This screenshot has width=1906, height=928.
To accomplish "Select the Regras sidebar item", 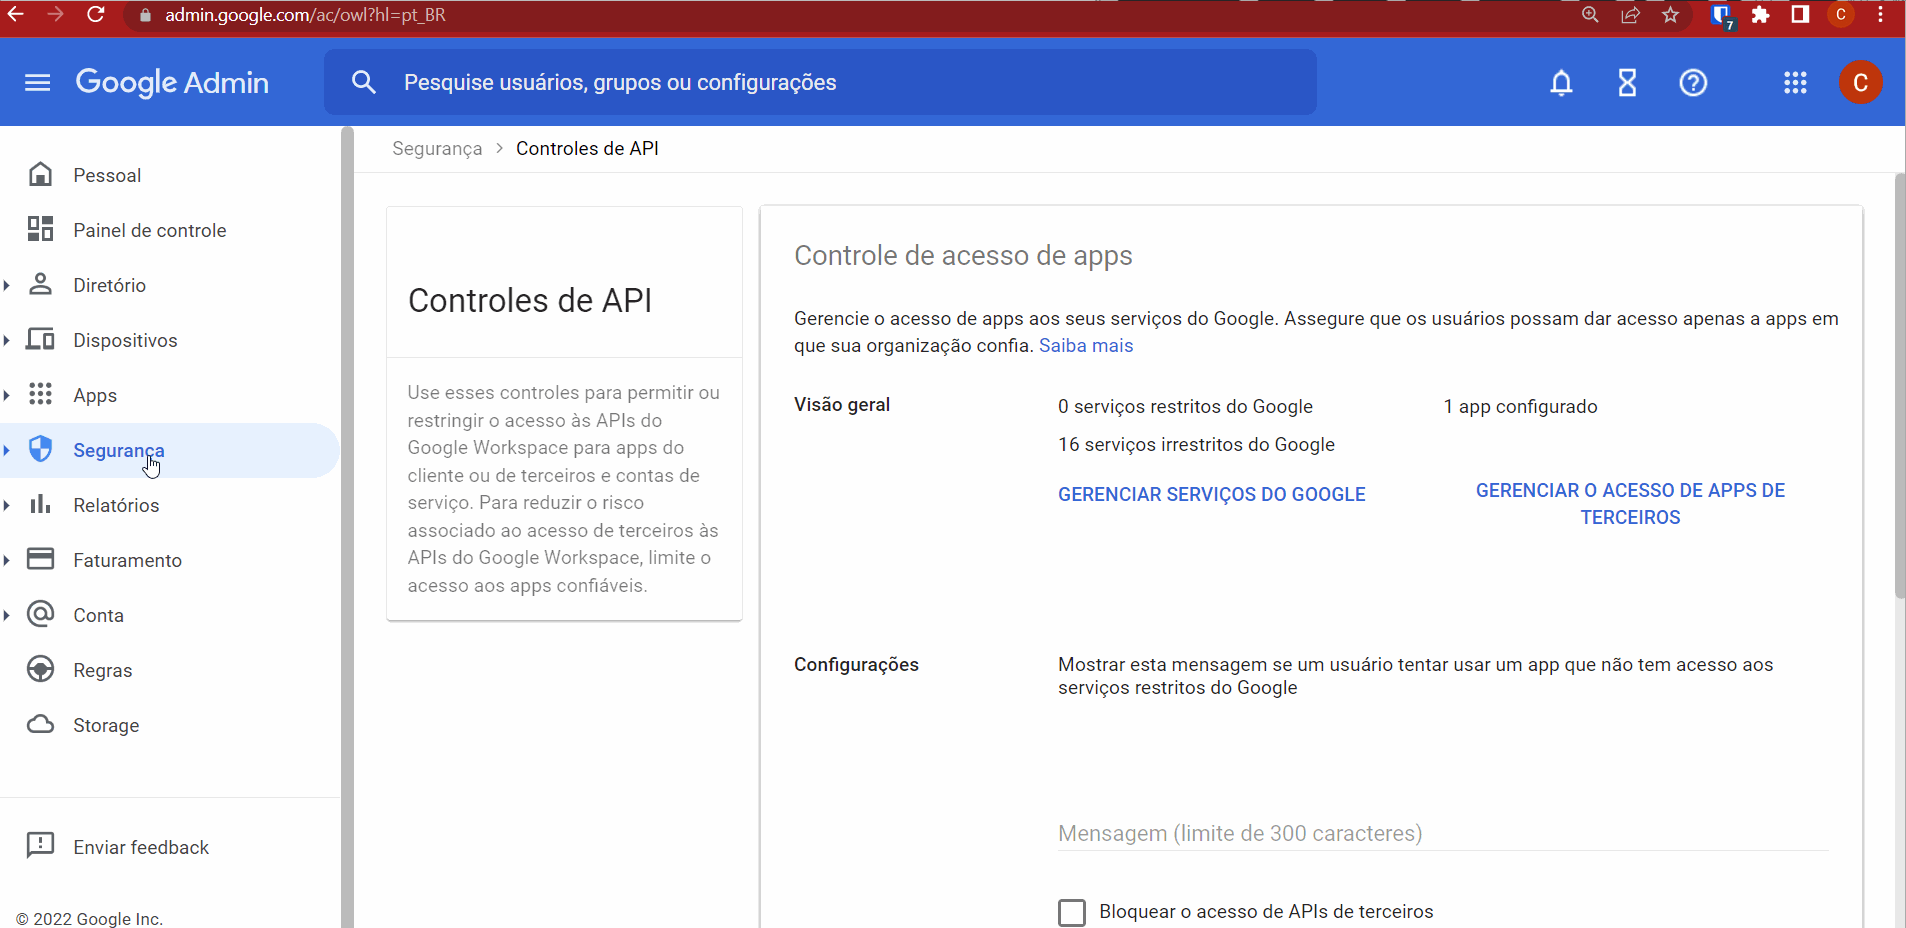I will [x=103, y=671].
